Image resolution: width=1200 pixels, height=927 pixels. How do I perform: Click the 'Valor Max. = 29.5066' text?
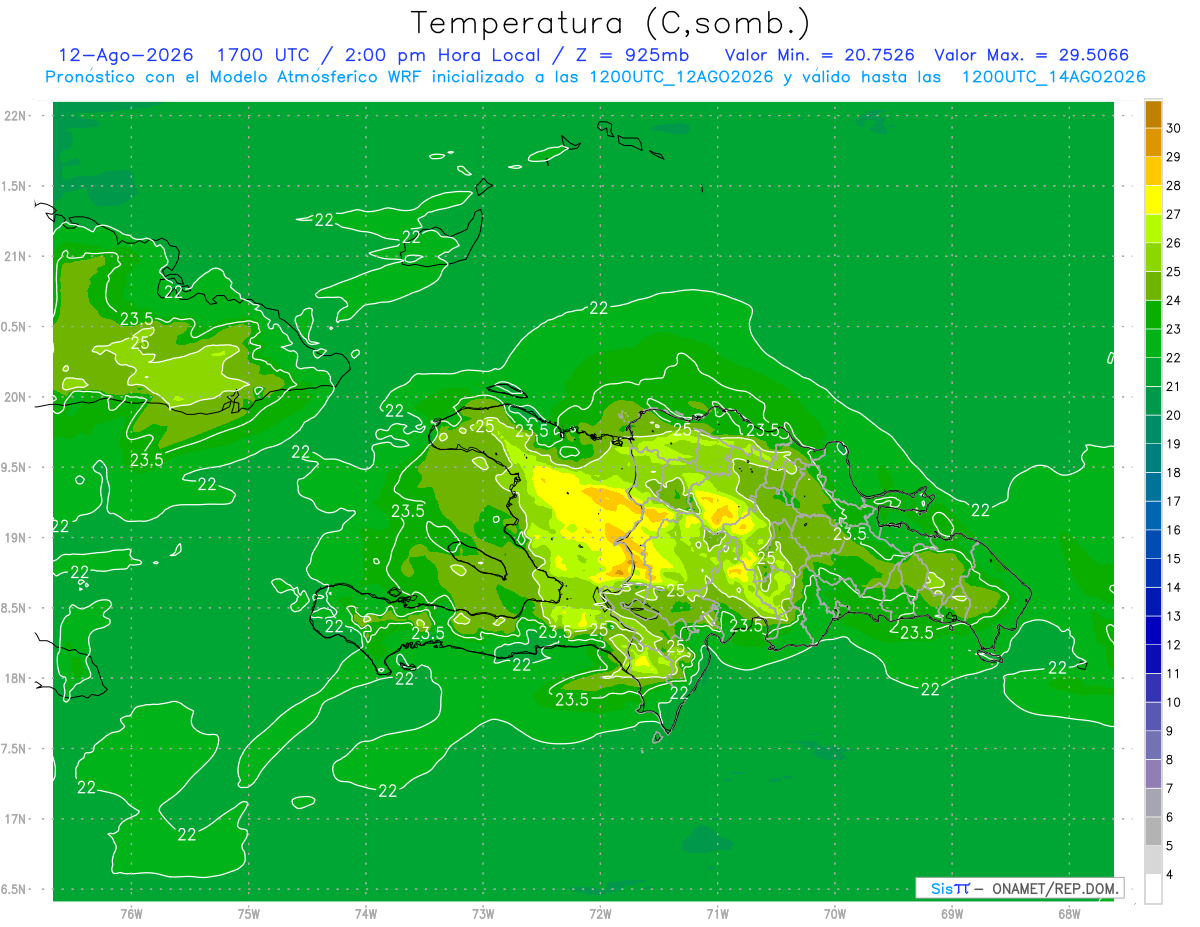(1032, 55)
